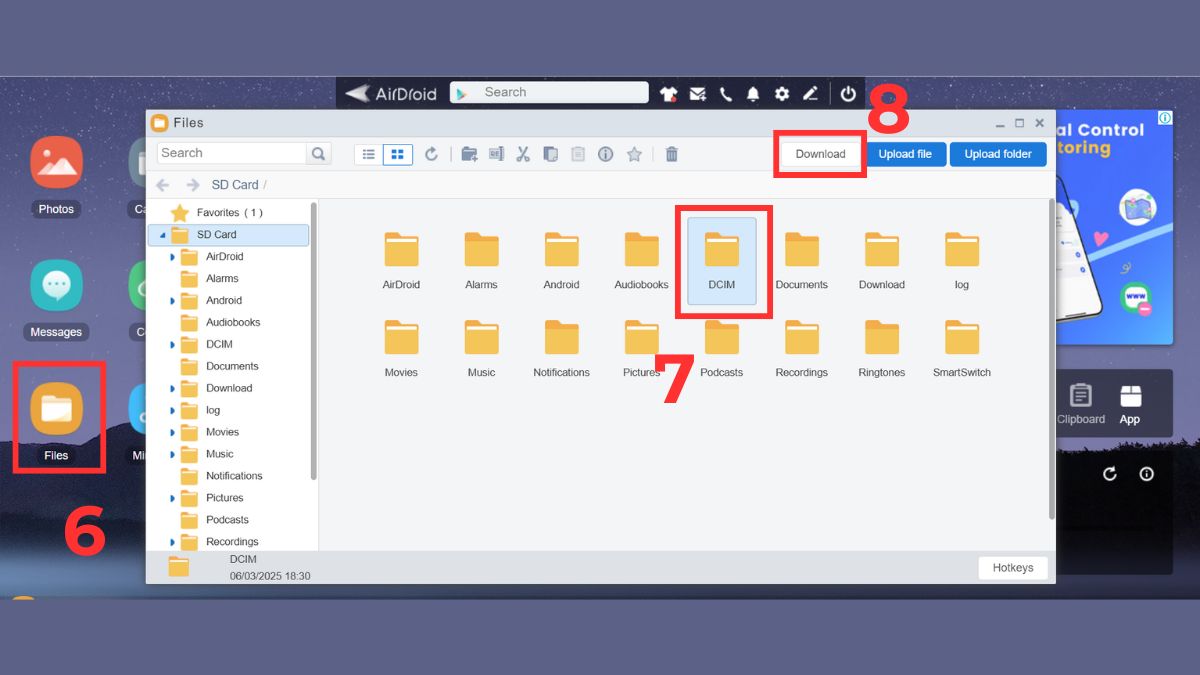
Task: Click the AirDroid top bar search box
Action: pos(549,92)
